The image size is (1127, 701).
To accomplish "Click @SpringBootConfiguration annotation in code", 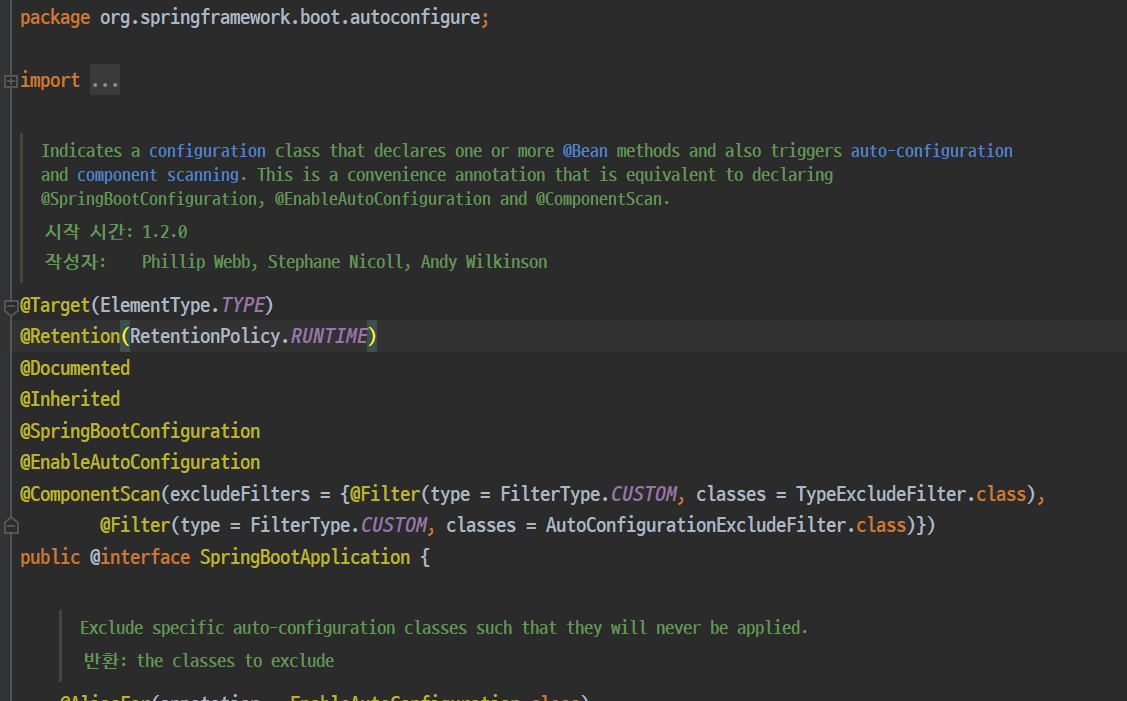I will click(140, 431).
